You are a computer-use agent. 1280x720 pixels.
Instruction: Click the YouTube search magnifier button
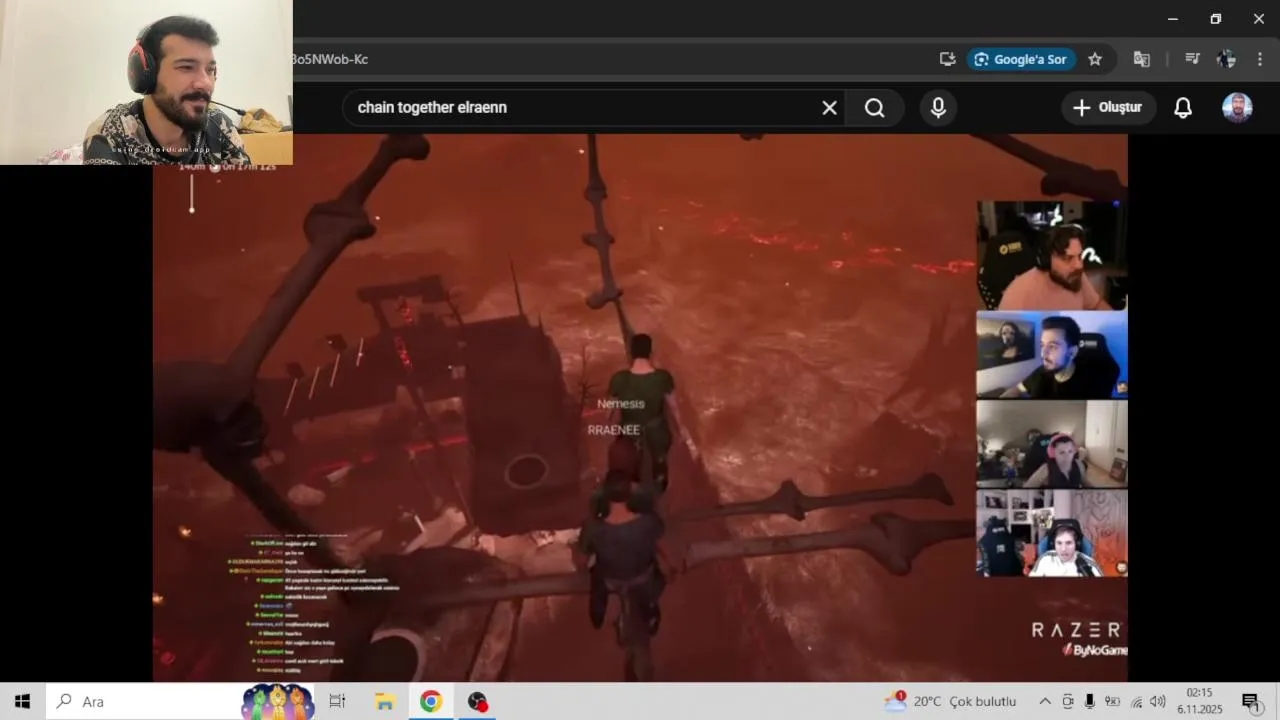[x=875, y=108]
